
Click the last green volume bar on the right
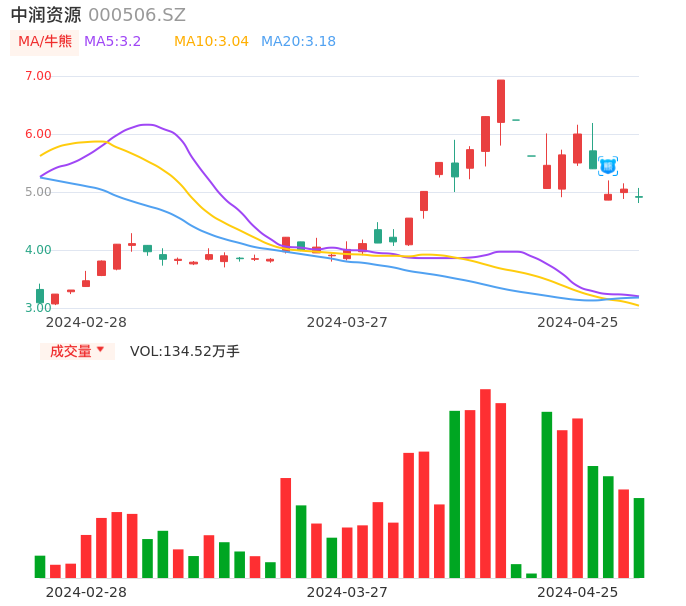[639, 537]
